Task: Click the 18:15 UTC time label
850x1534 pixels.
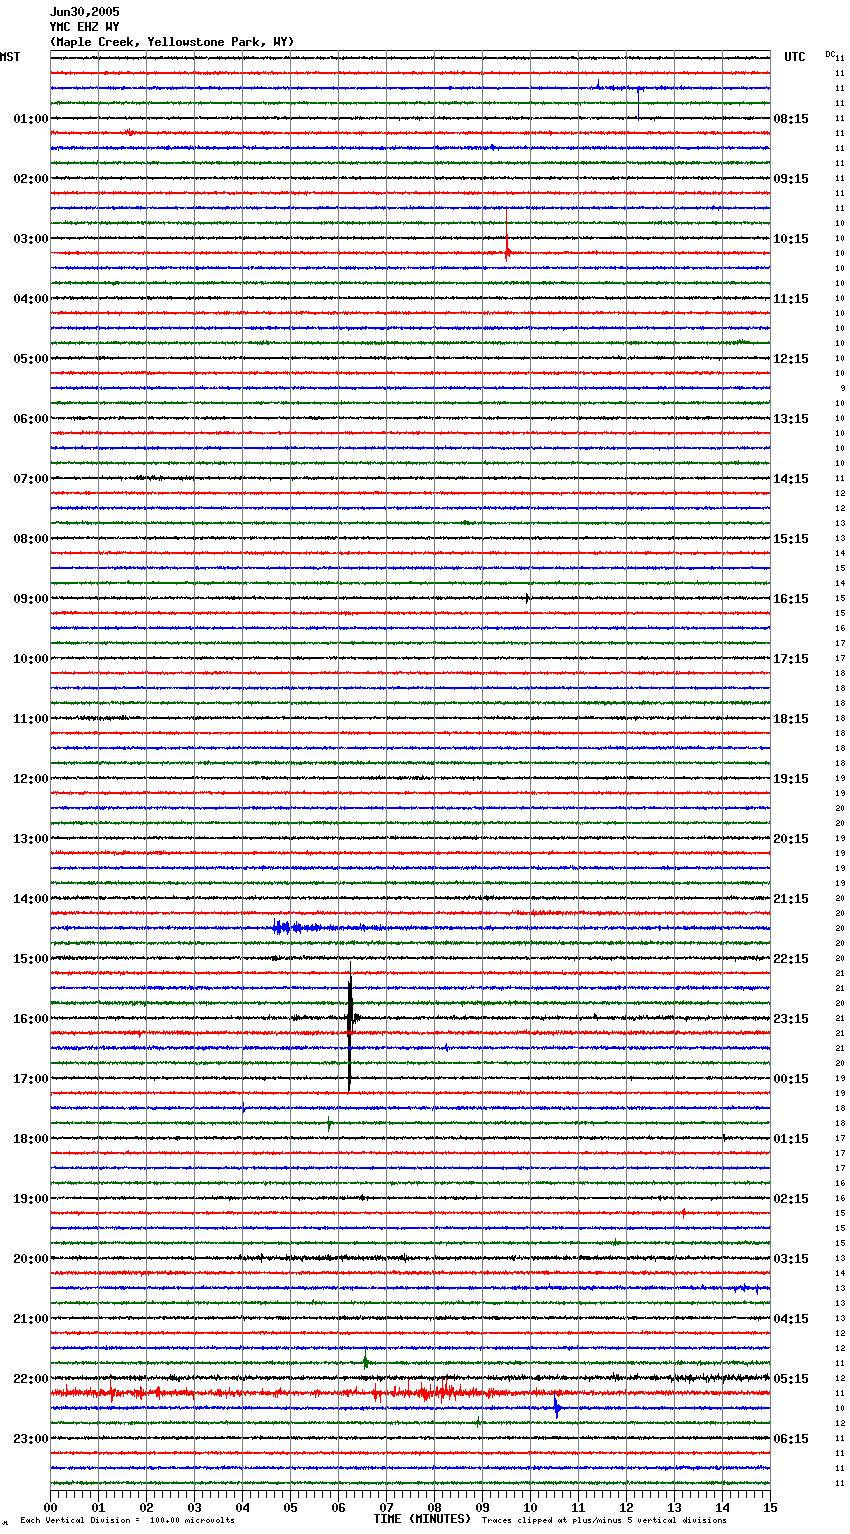Action: coord(791,719)
